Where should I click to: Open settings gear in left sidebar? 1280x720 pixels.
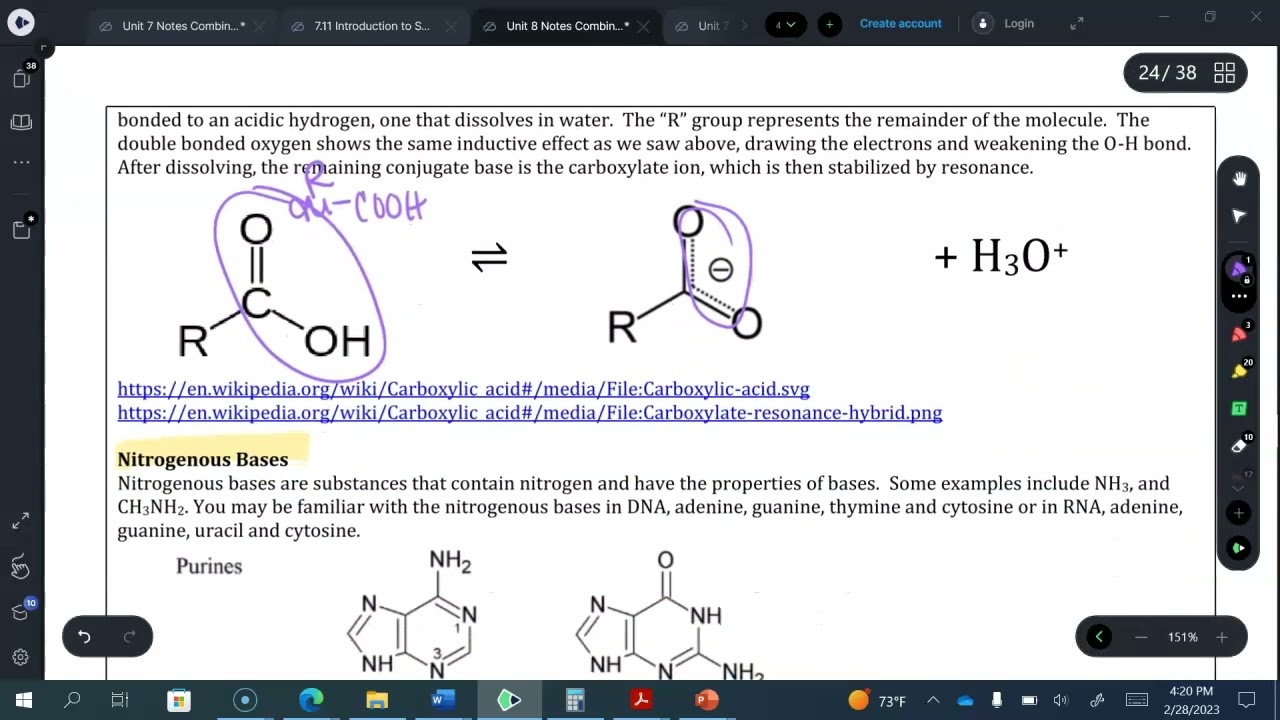(21, 657)
